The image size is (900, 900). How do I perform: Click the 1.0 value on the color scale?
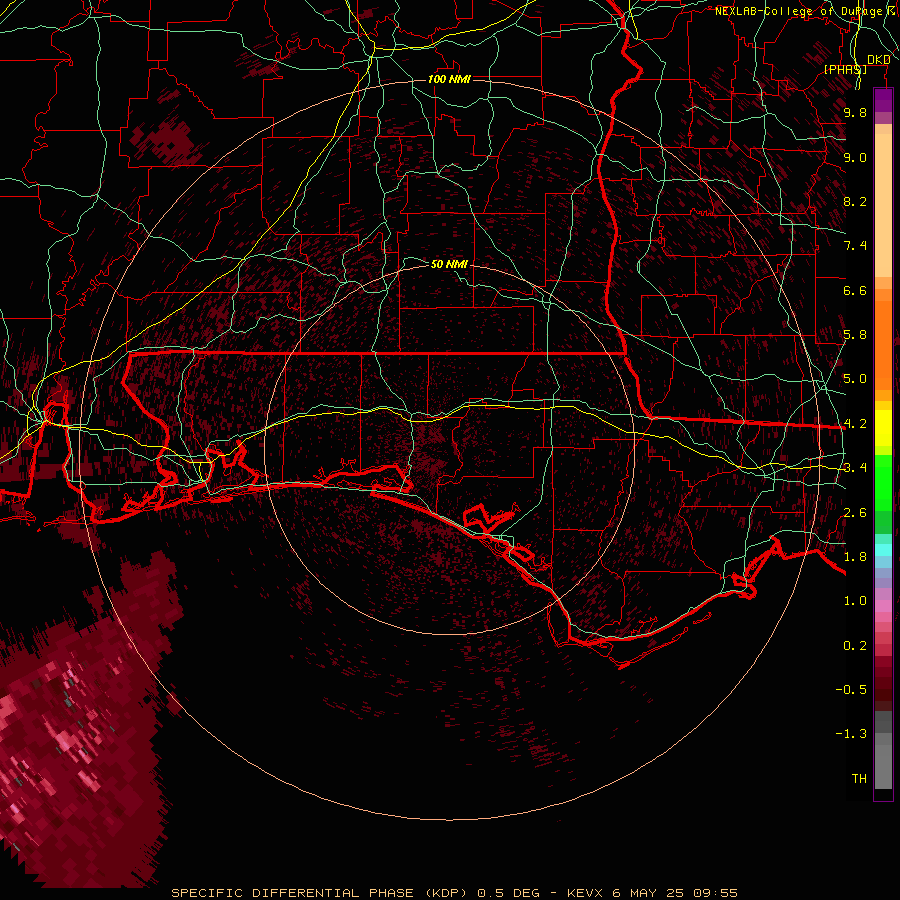coord(855,601)
